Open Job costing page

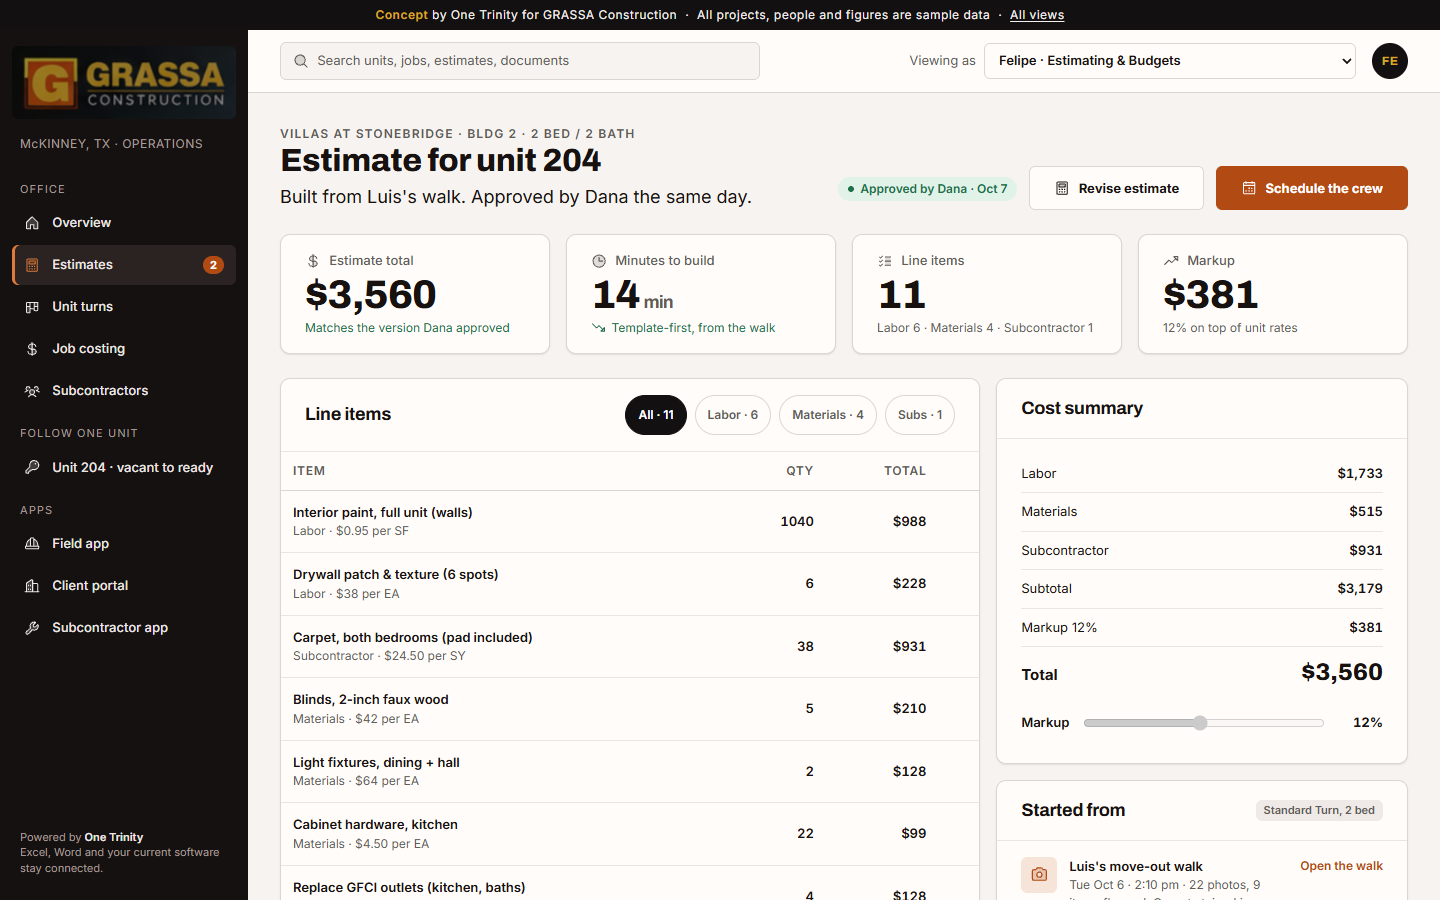point(124,349)
